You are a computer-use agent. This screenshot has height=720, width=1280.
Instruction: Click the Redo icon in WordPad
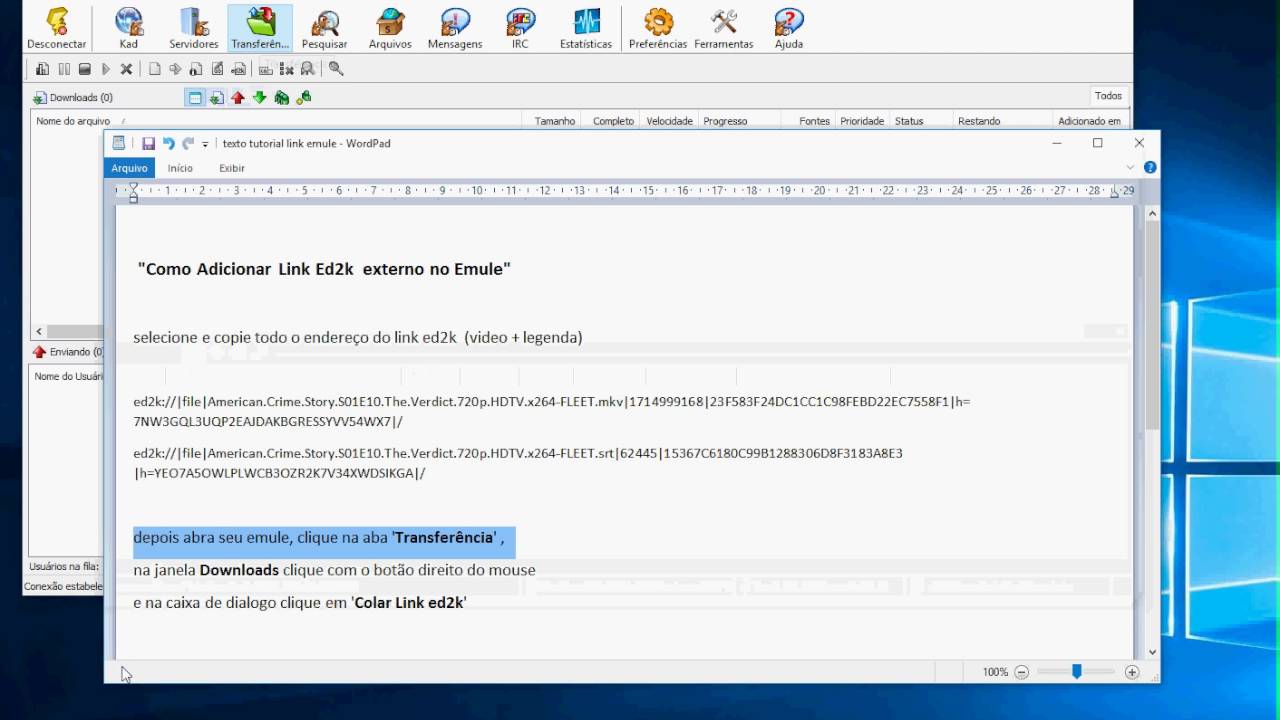[187, 144]
